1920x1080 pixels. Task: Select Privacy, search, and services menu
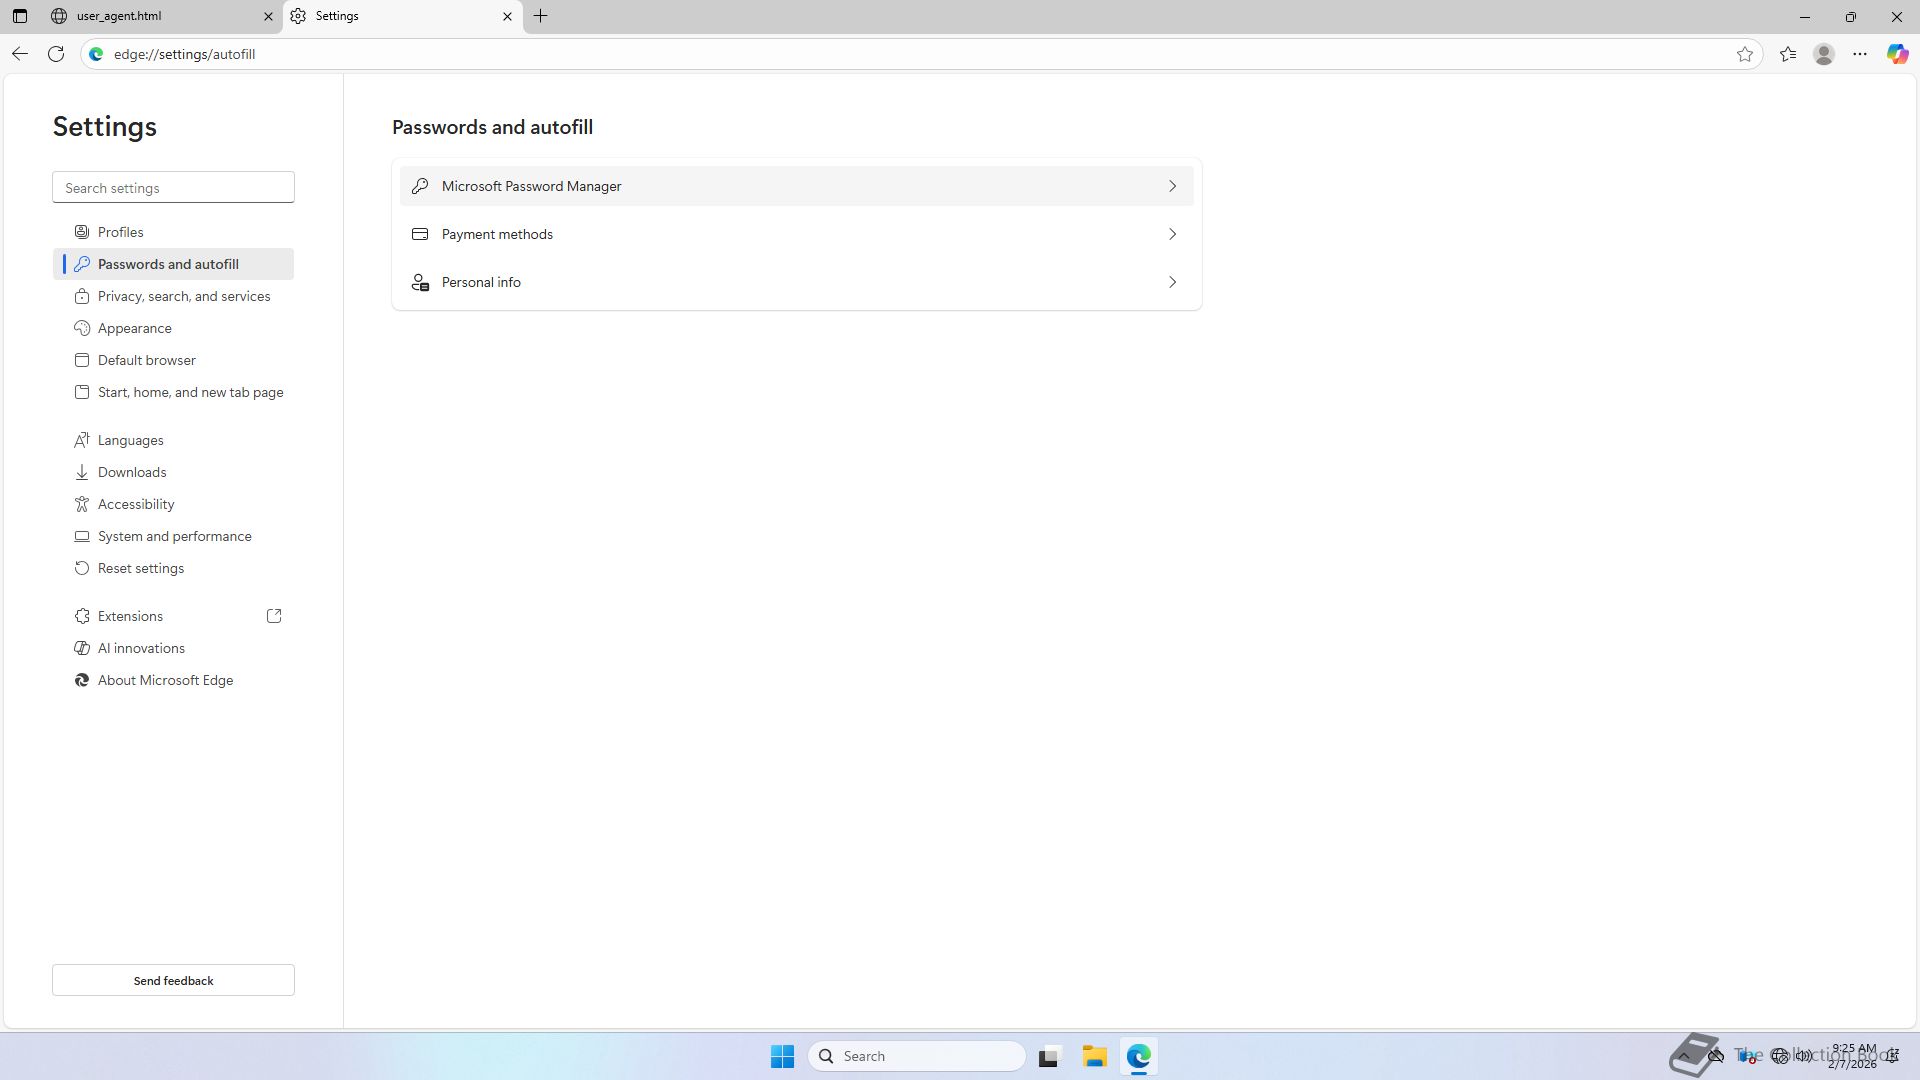(x=184, y=296)
